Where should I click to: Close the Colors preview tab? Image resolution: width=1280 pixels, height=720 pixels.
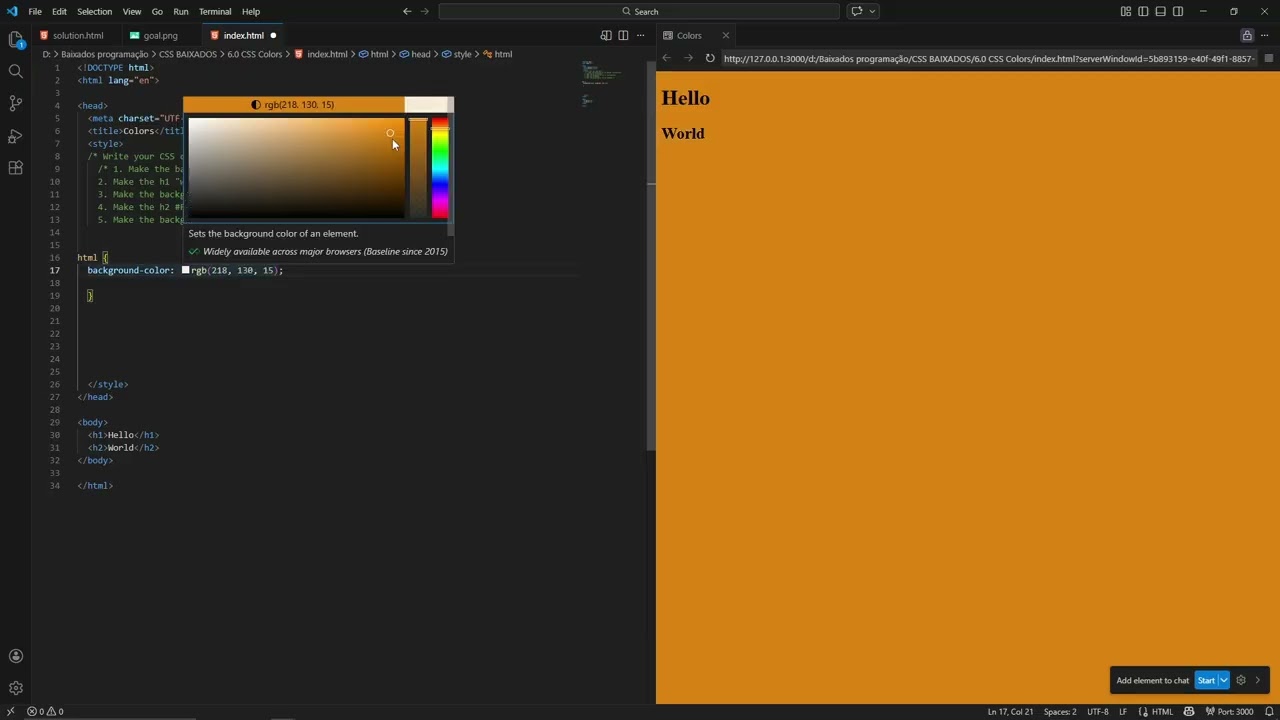pyautogui.click(x=725, y=35)
